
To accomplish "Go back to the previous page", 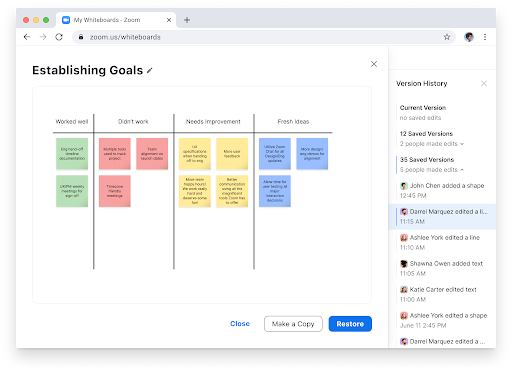I will (x=27, y=37).
